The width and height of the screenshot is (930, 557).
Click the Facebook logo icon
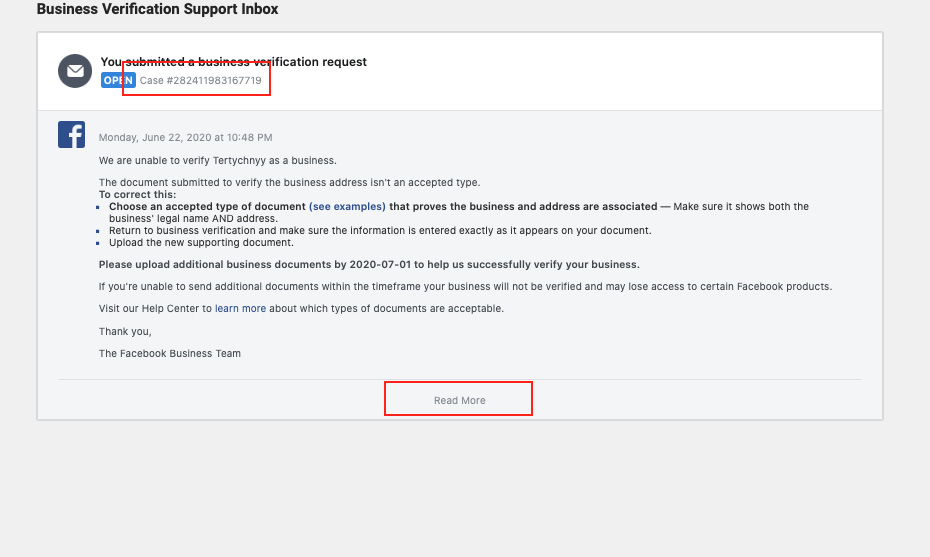(x=71, y=135)
